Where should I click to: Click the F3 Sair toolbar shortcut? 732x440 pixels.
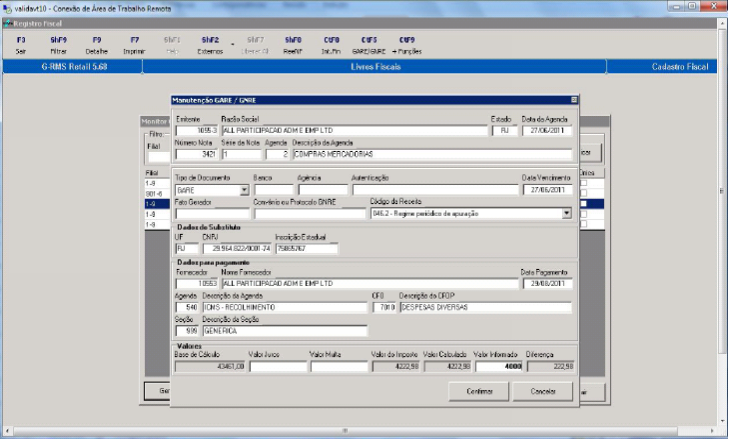point(22,44)
